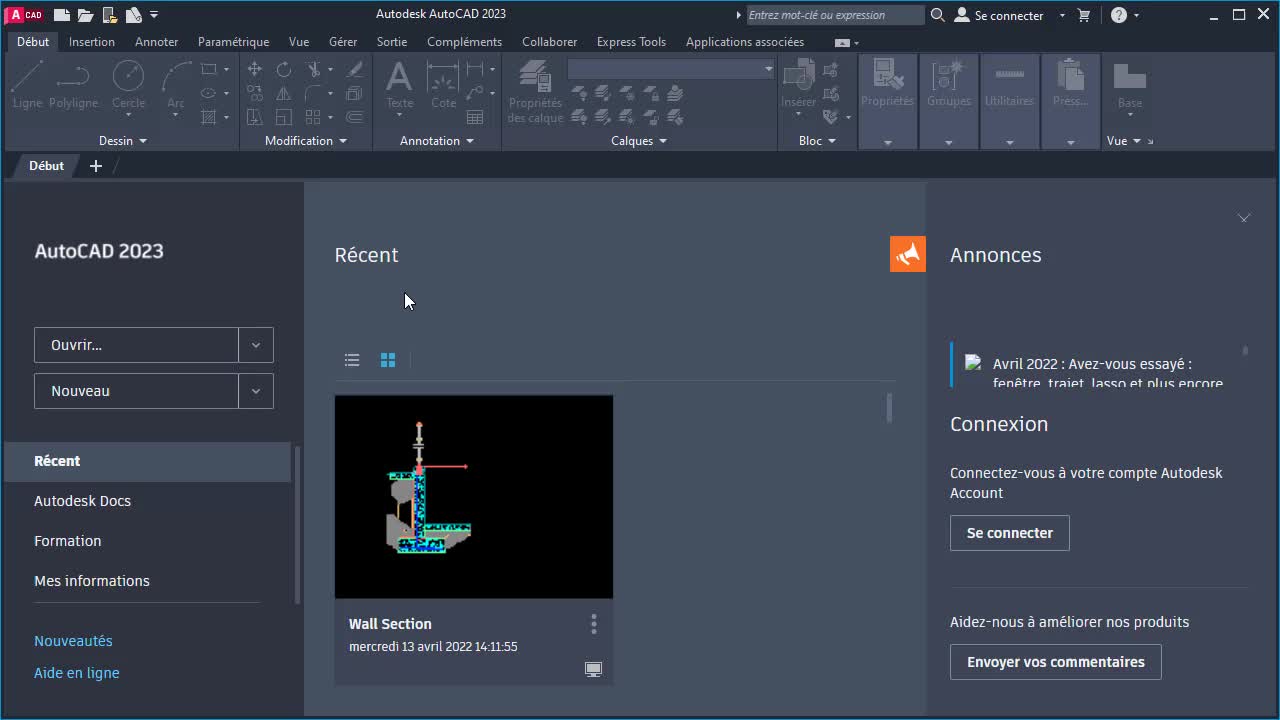Click the New file icon in the quick access toolbar
This screenshot has width=1280, height=720.
tap(62, 15)
